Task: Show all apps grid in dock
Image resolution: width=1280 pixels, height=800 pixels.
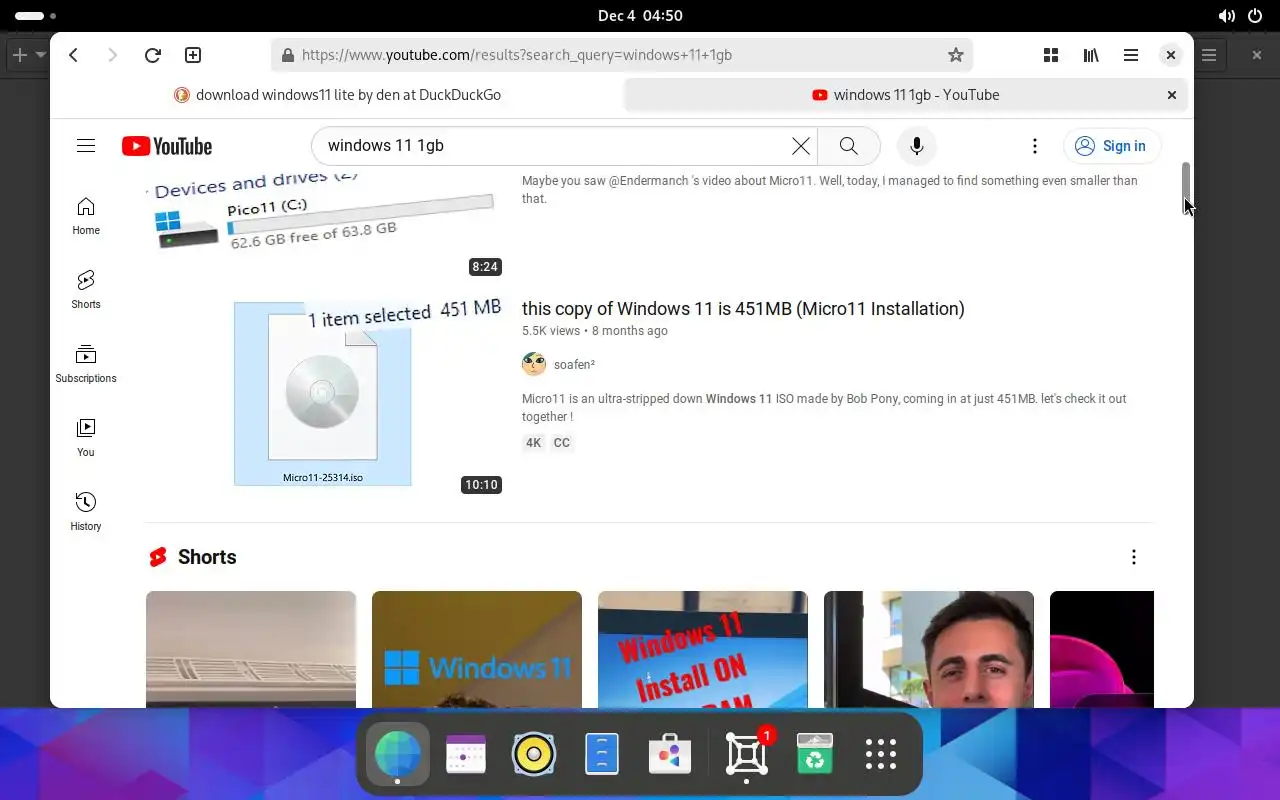Action: coord(881,754)
